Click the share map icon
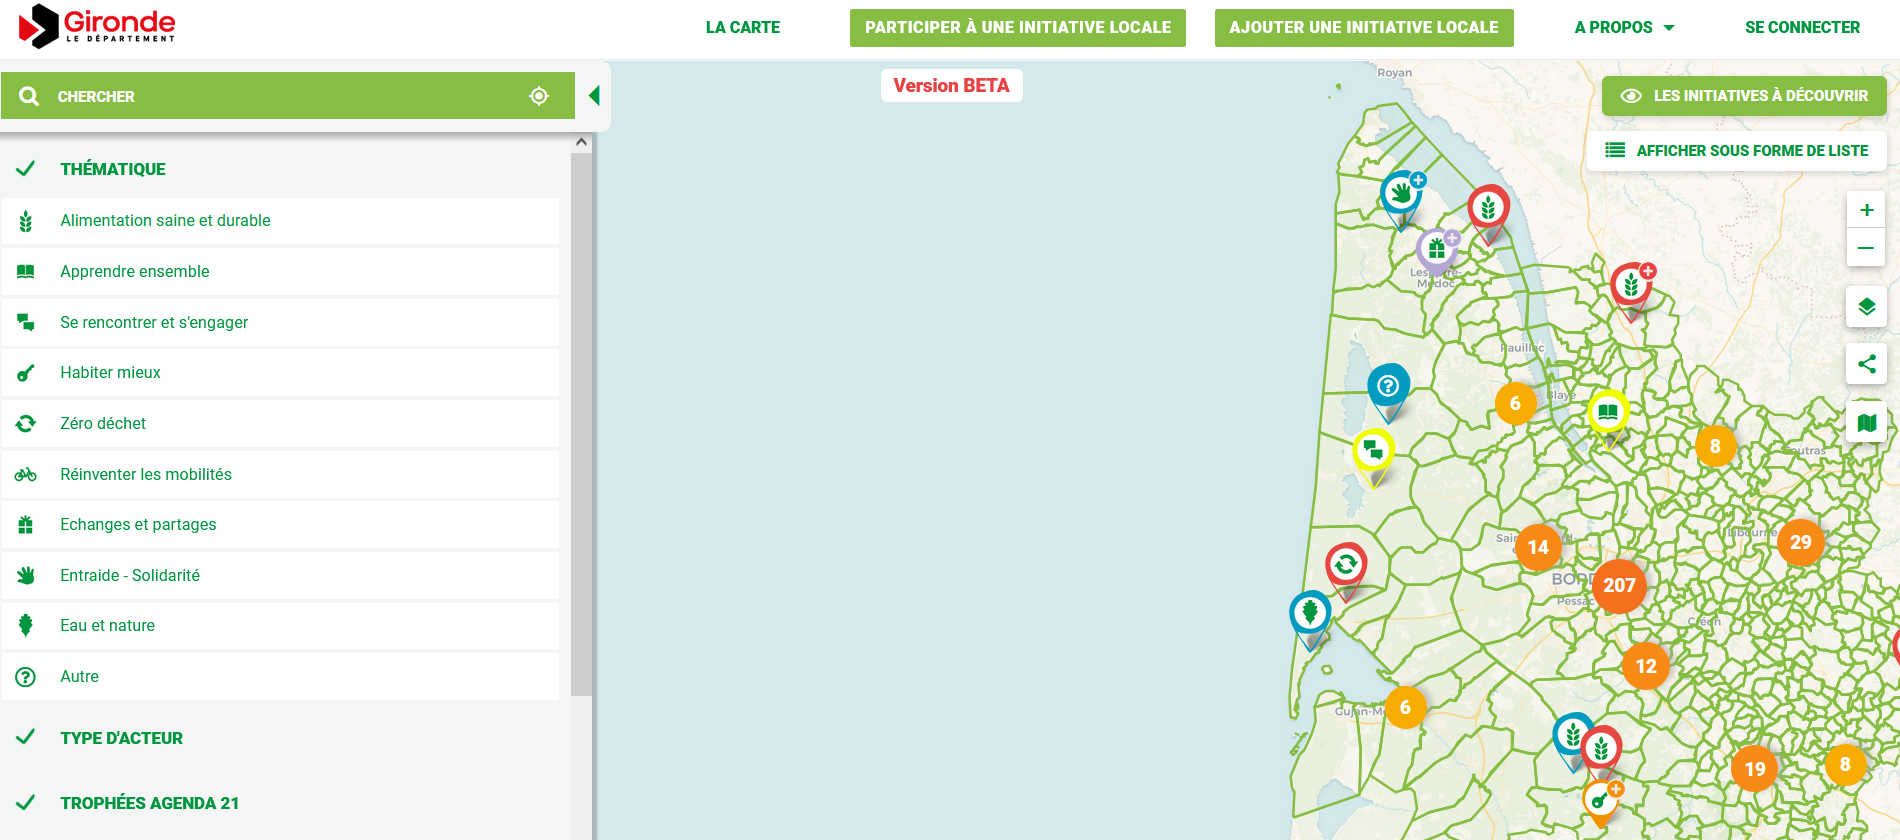 pyautogui.click(x=1866, y=364)
